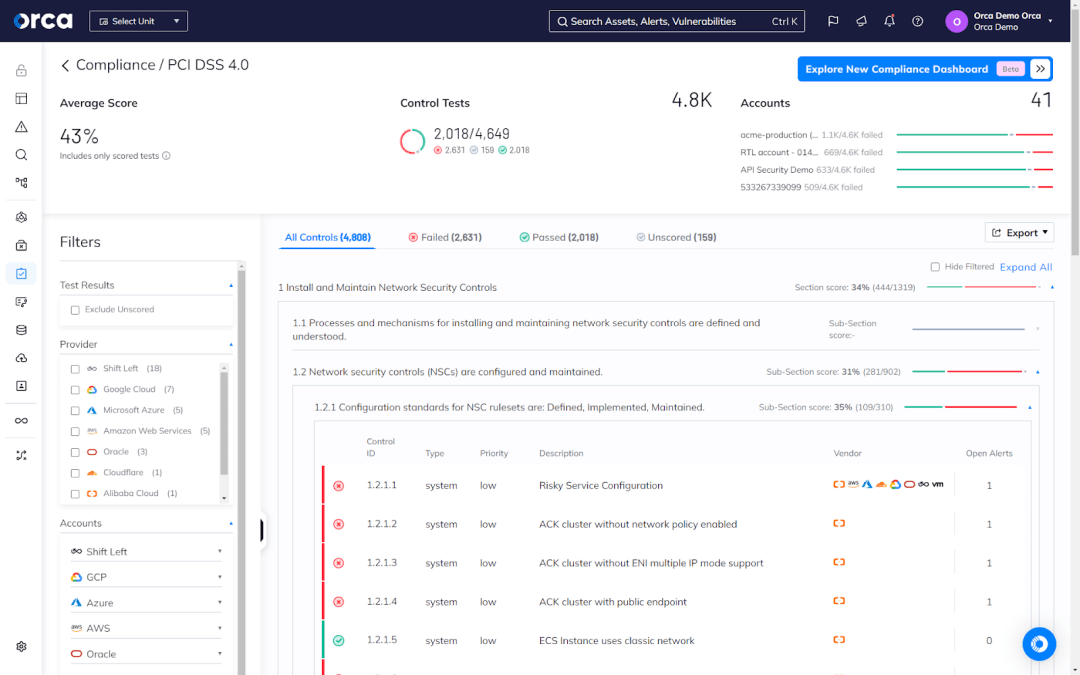Viewport: 1080px width, 675px height.
Task: Switch to All Controls tab
Action: [327, 237]
